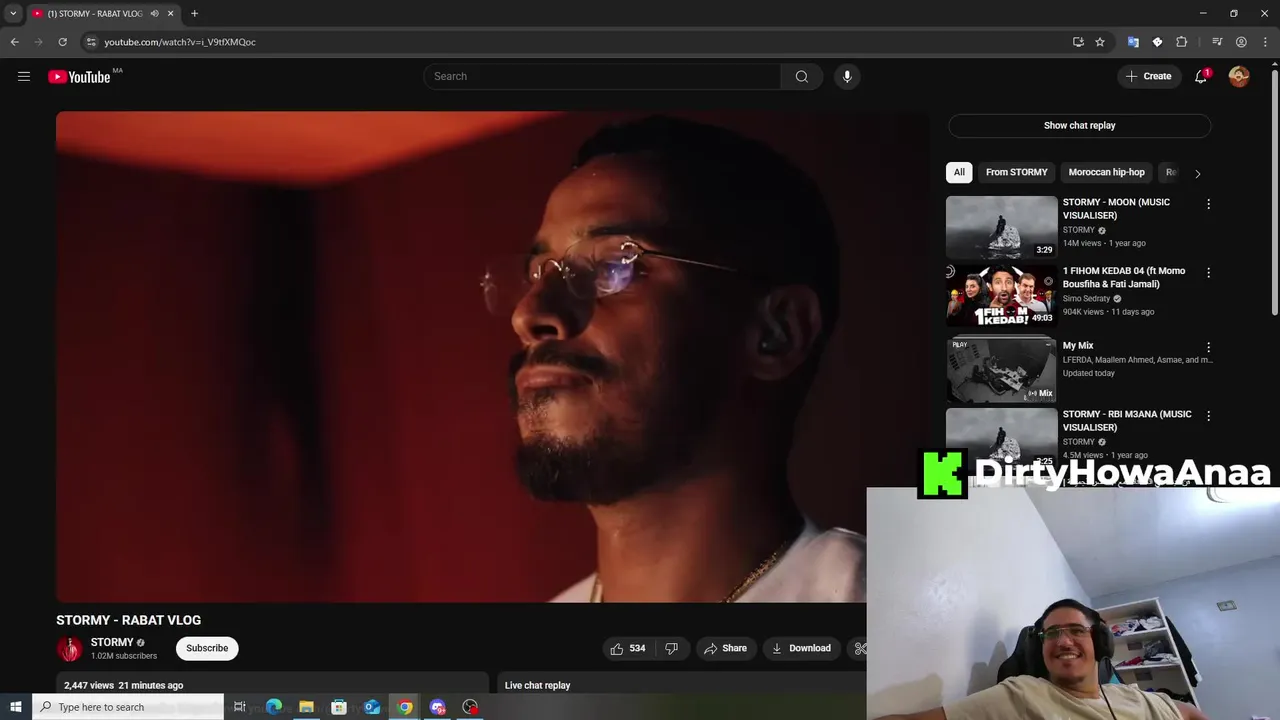Open the notifications bell
This screenshot has height=720, width=1280.
click(1201, 76)
